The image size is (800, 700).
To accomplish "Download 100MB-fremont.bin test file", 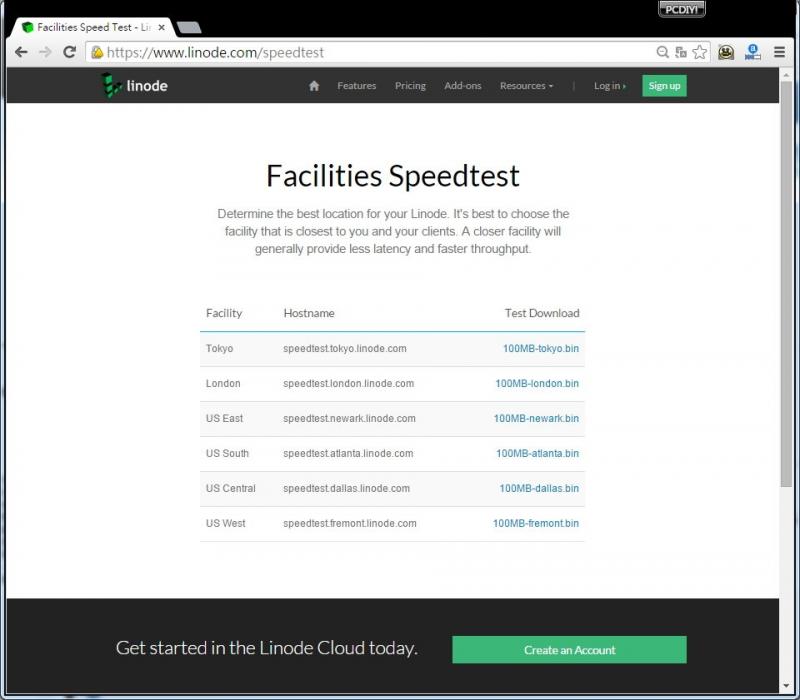I will (536, 523).
